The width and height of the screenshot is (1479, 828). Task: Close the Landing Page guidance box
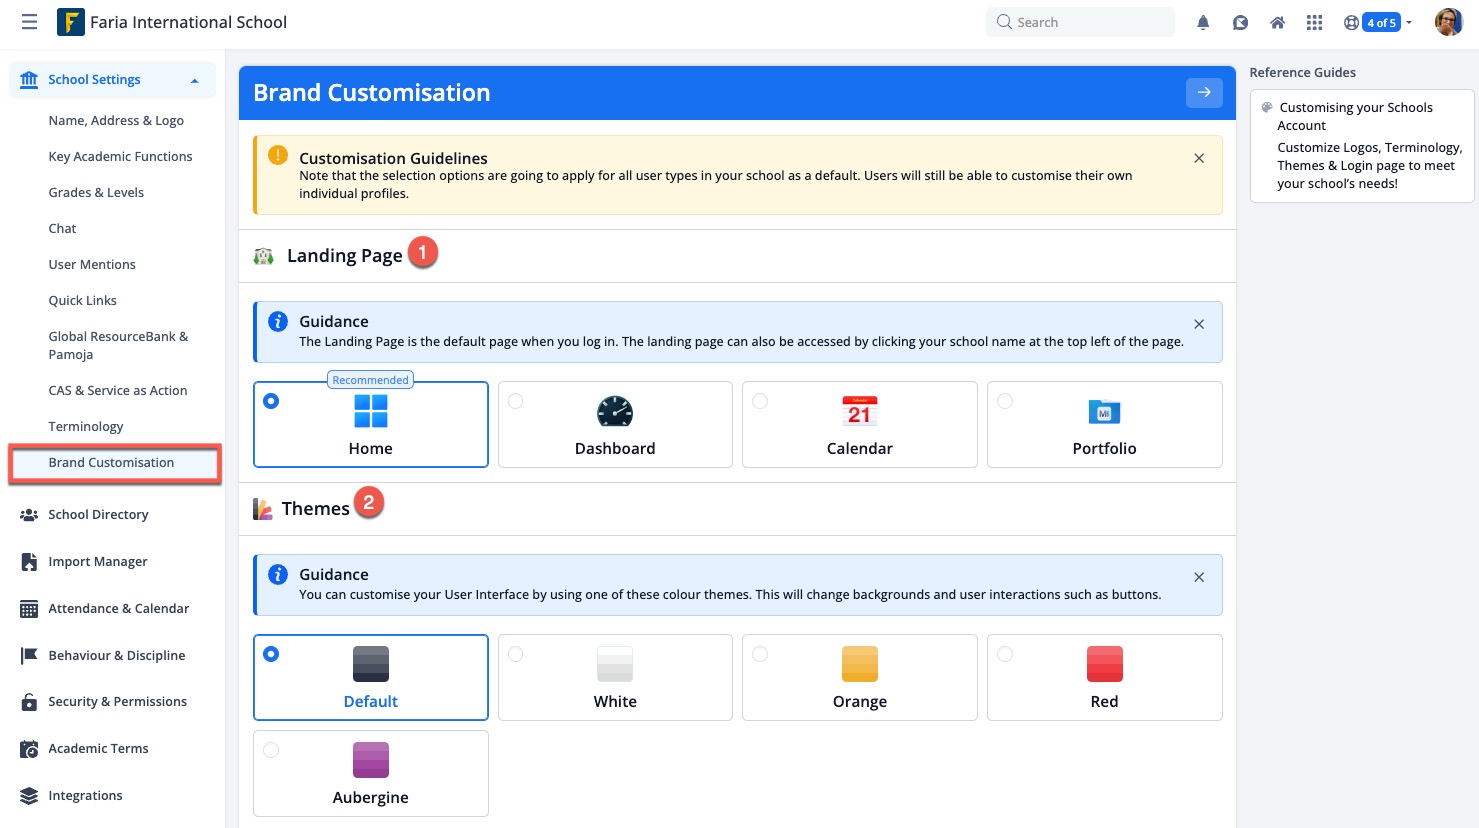1199,324
